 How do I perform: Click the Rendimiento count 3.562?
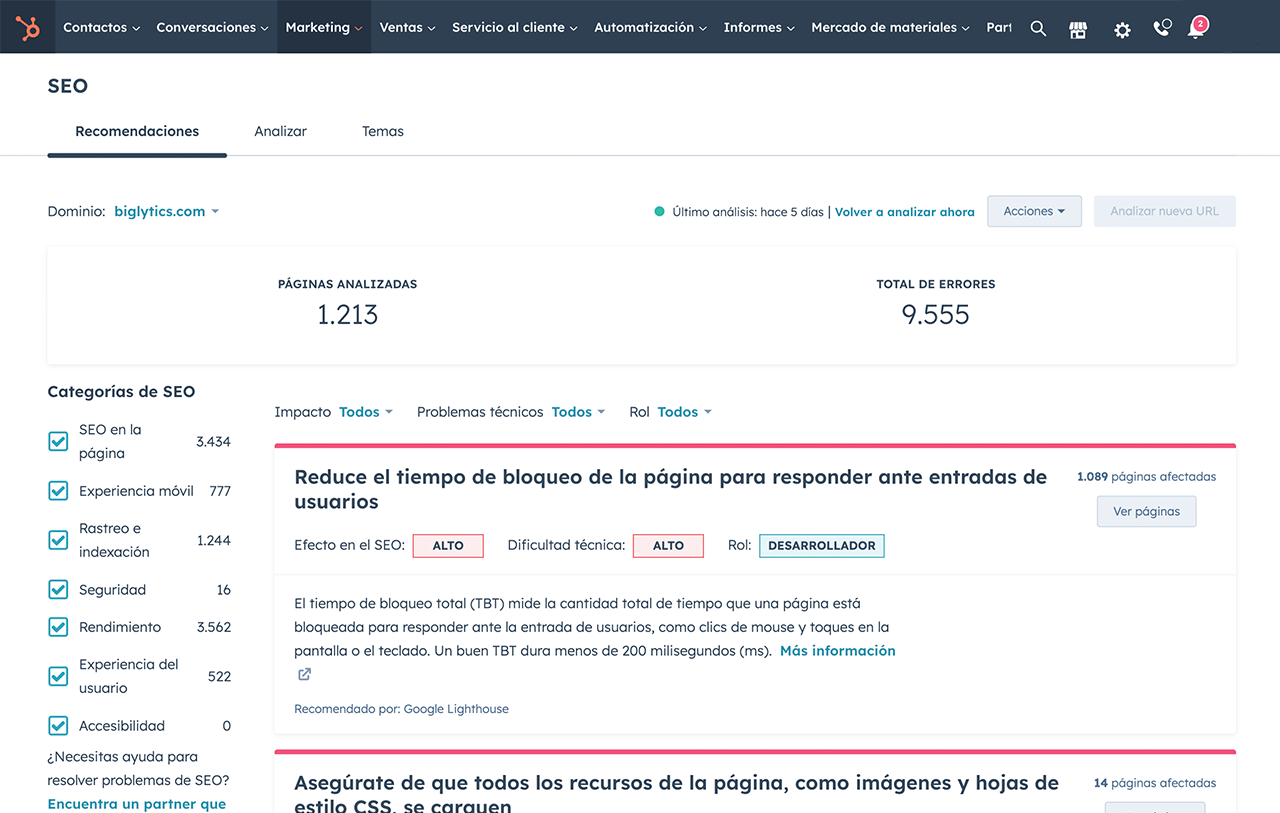[x=213, y=627]
